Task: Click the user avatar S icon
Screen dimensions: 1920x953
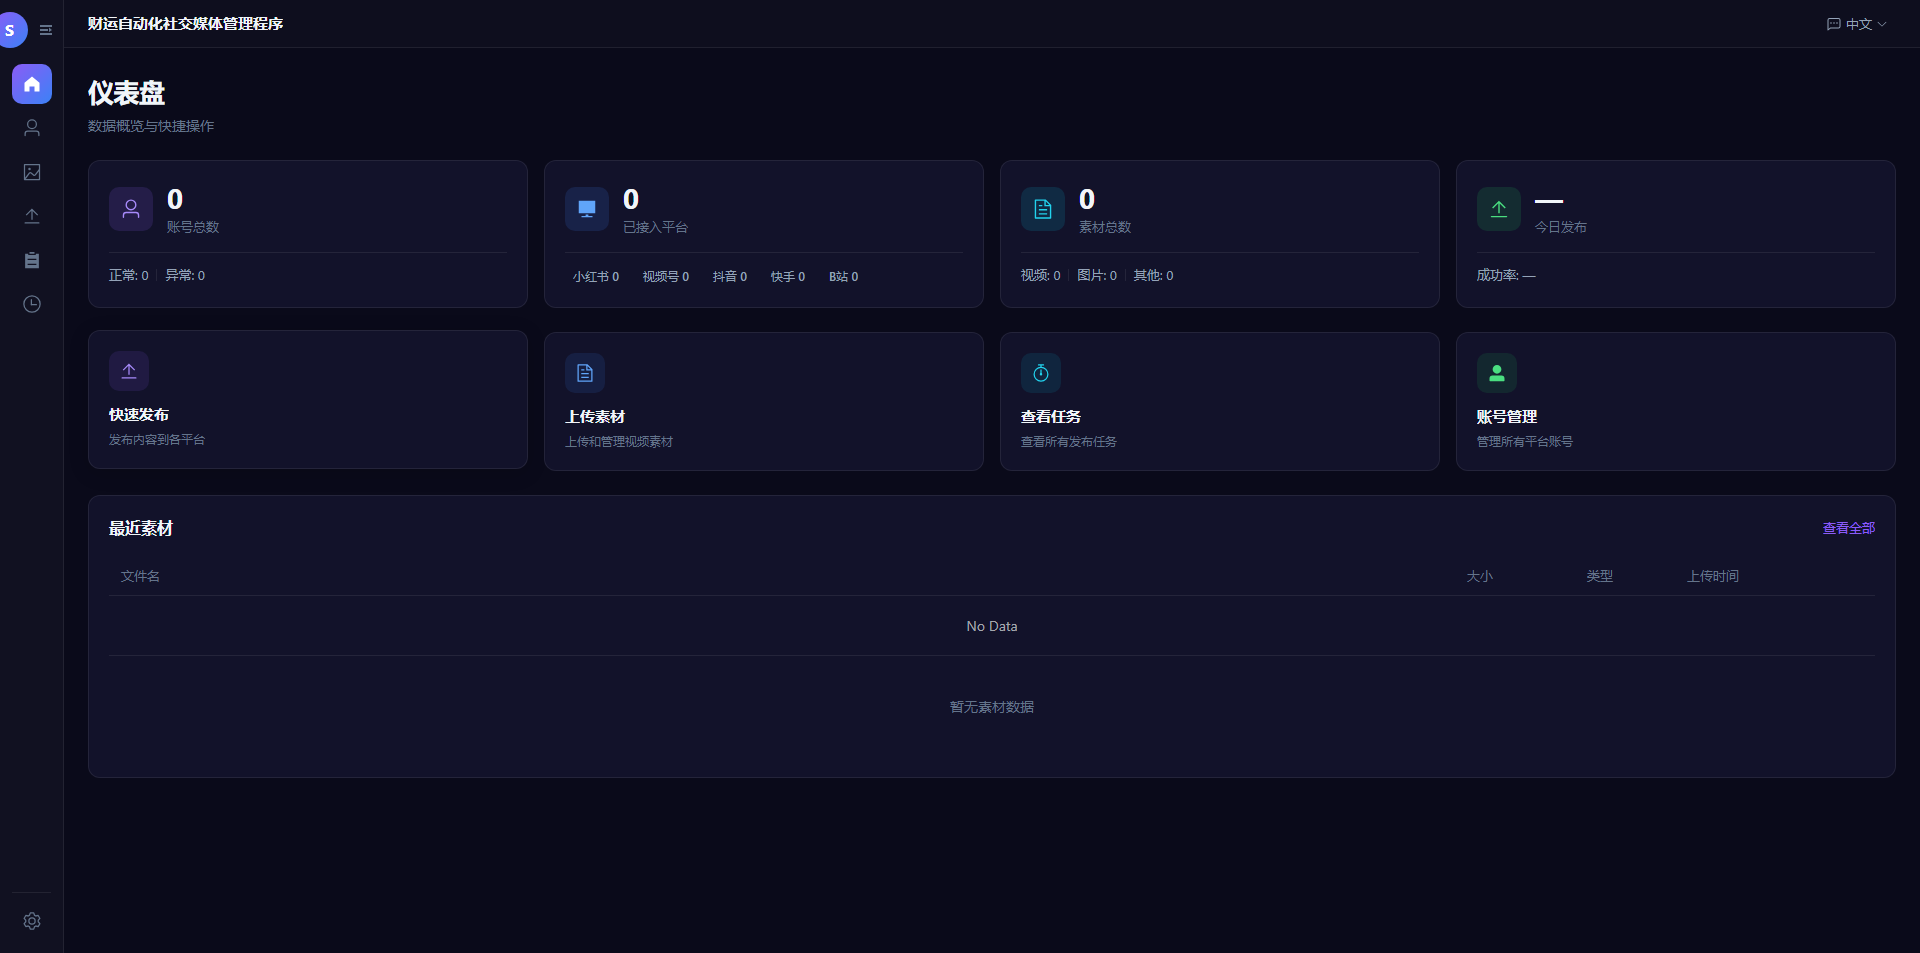Action: point(12,30)
